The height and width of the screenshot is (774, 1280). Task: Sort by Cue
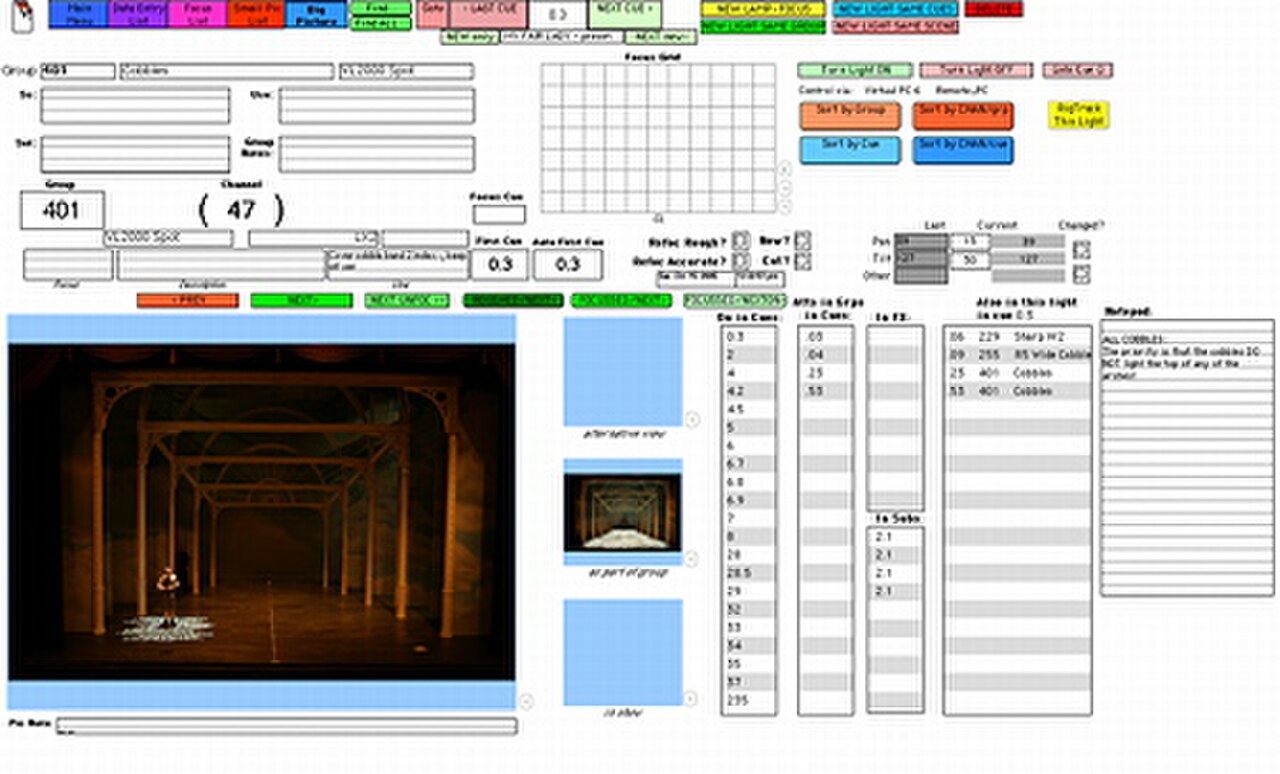coord(850,150)
